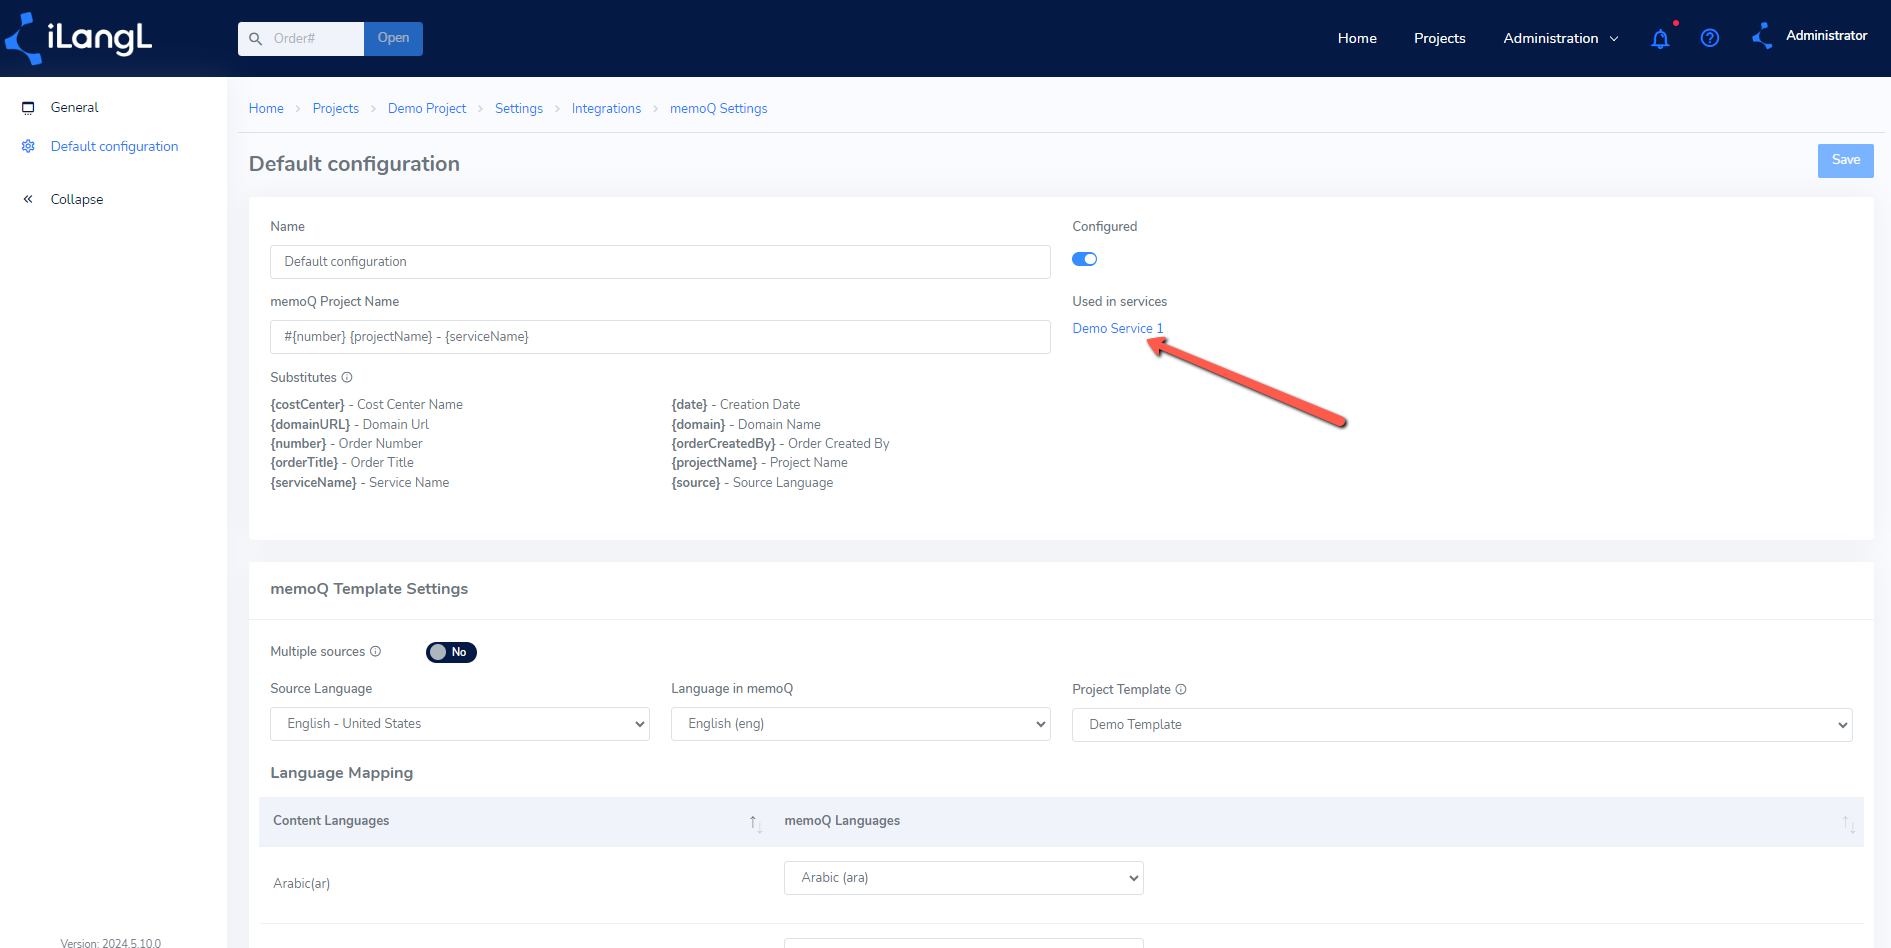Screen dimensions: 1891x948
Task: Click the Project Template info icon
Action: click(x=1181, y=689)
